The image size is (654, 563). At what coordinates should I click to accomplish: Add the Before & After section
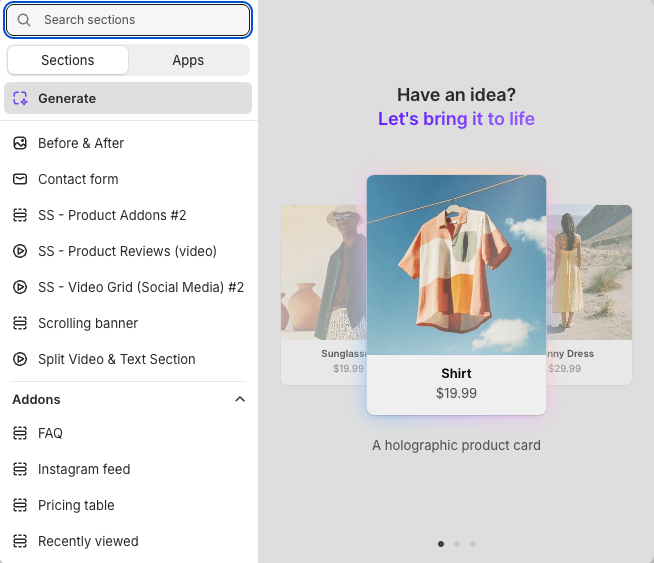[x=128, y=143]
